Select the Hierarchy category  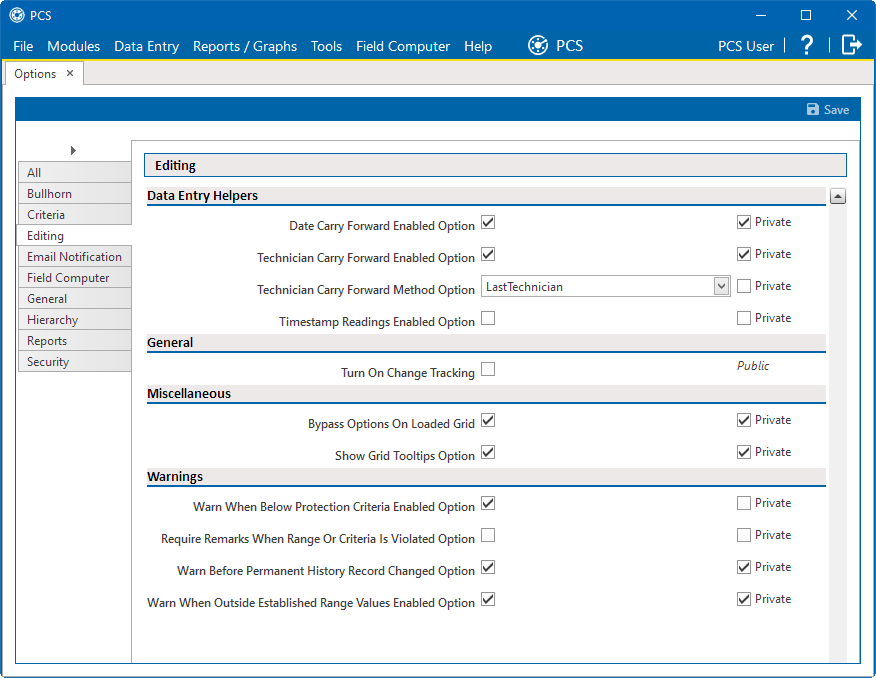pos(74,320)
